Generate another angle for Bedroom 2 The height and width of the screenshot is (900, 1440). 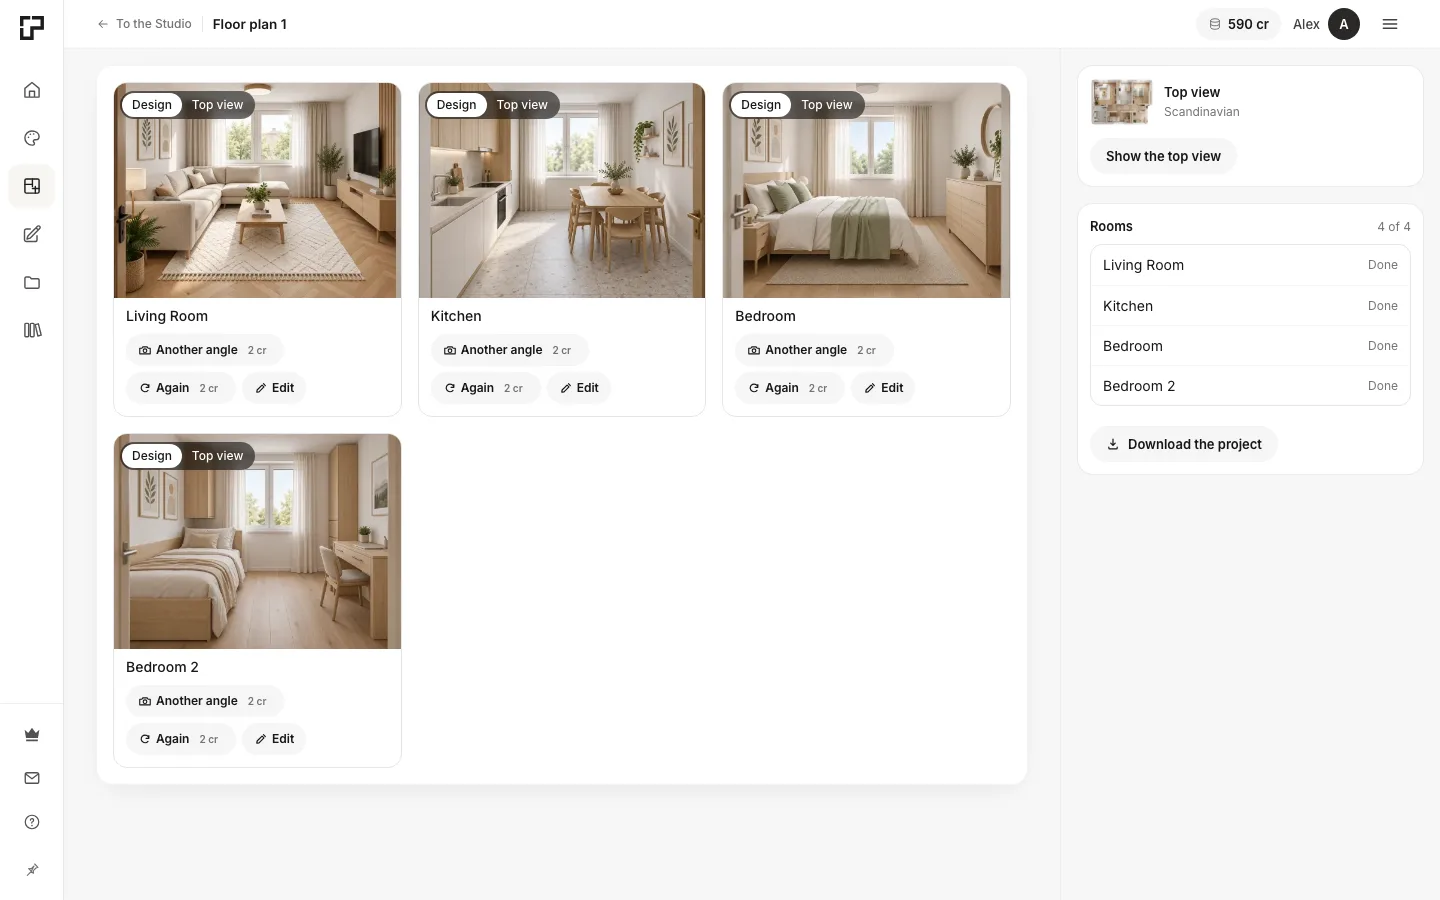click(x=205, y=701)
